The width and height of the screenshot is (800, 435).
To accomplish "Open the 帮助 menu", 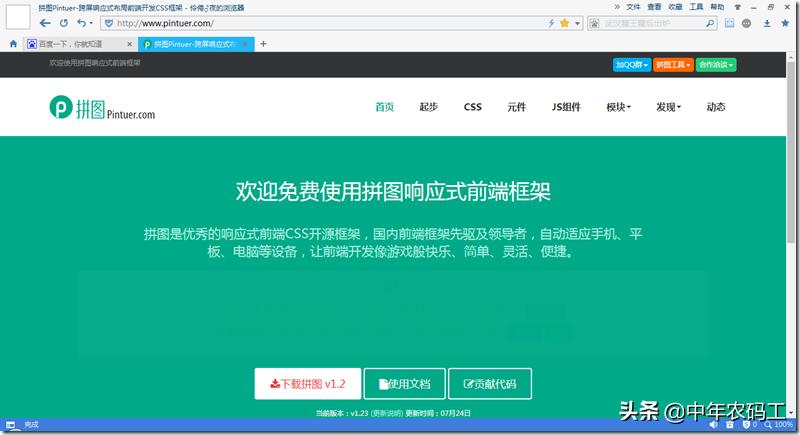I will (717, 7).
